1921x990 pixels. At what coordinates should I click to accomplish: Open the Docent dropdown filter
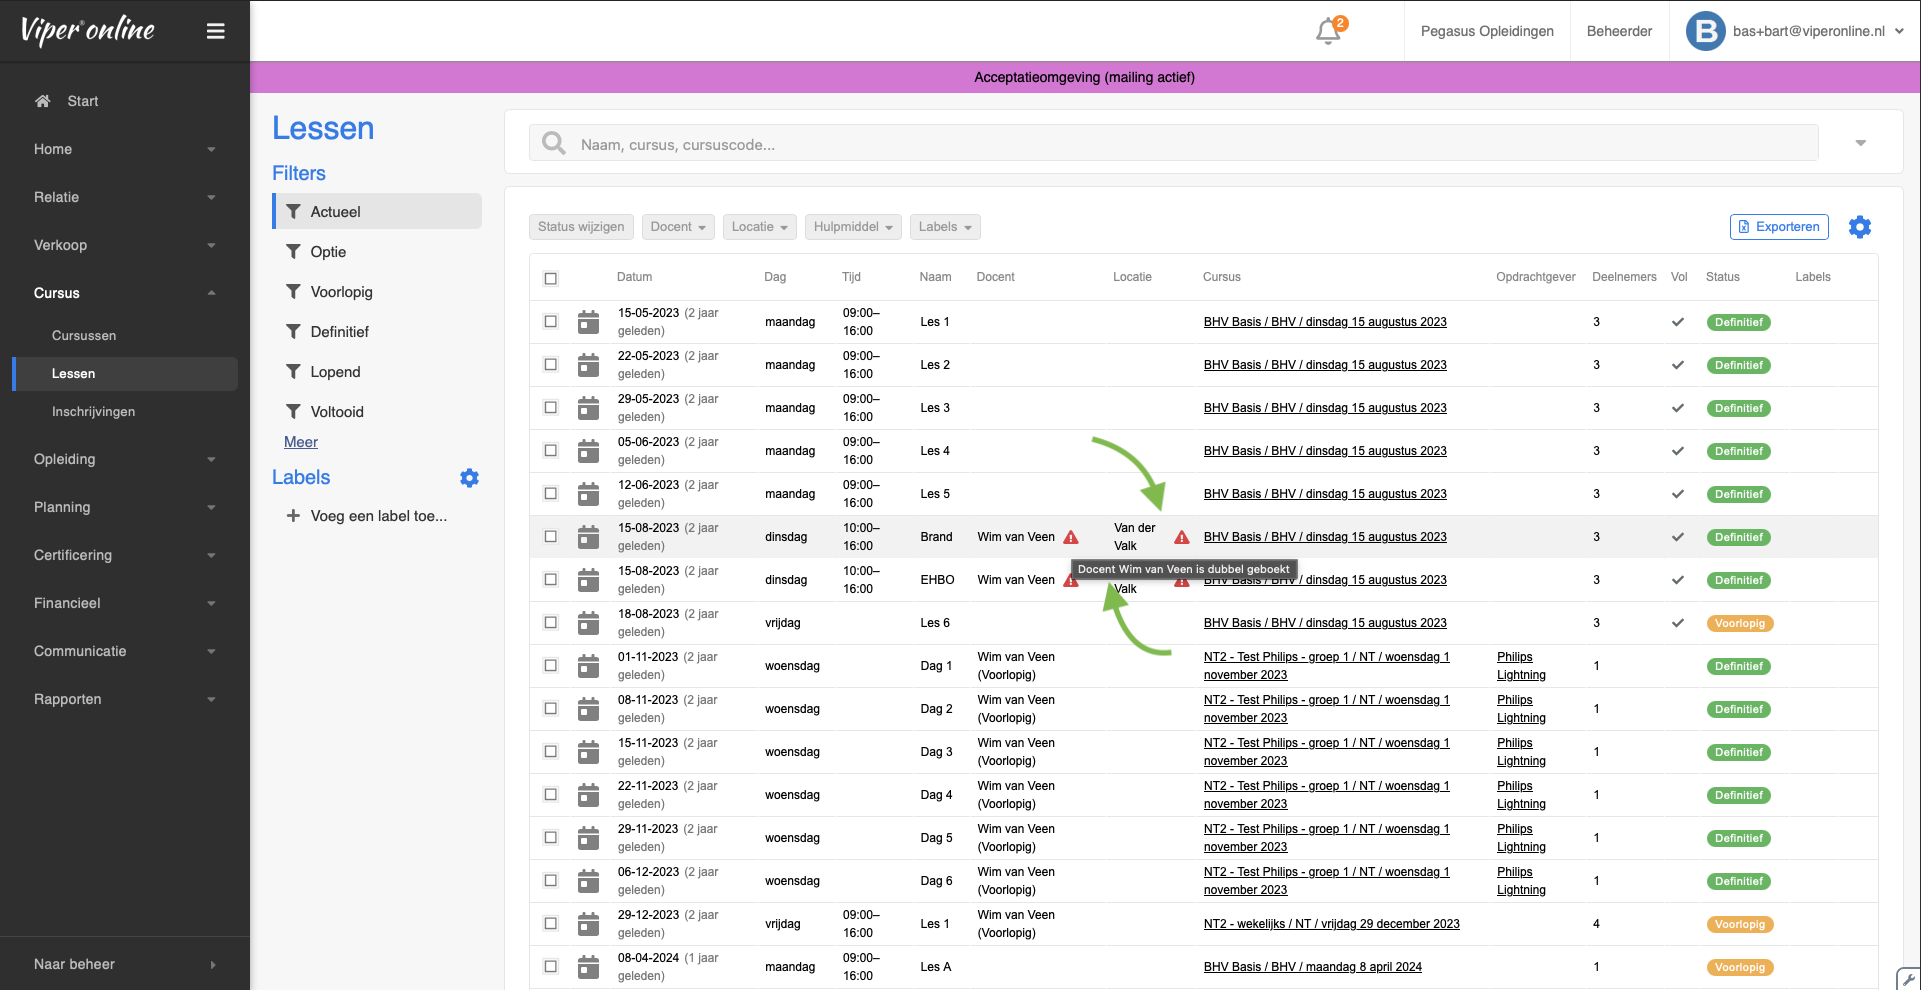[678, 227]
